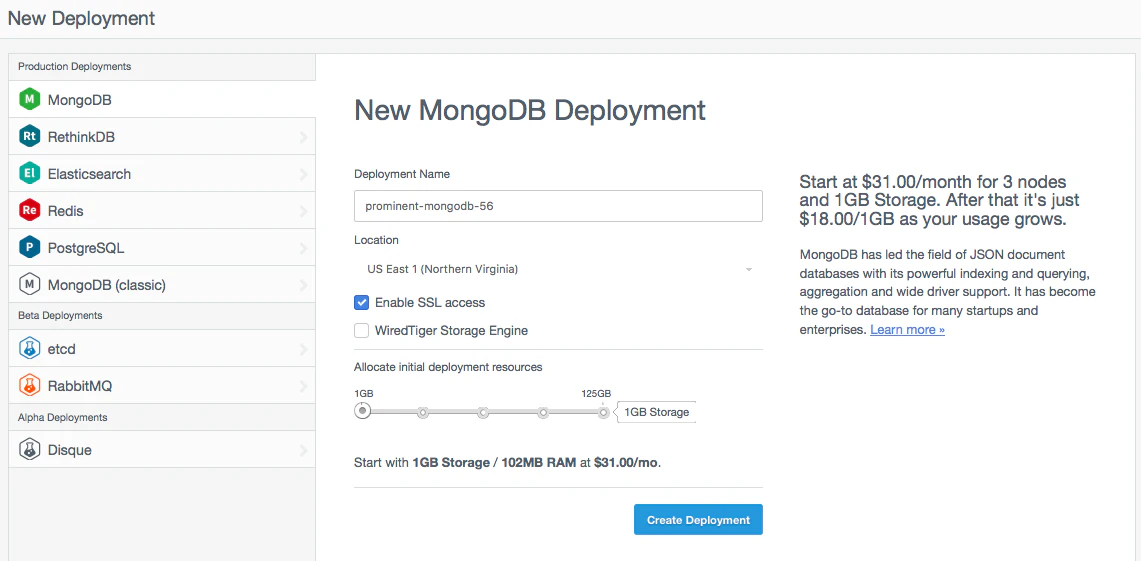Viewport: 1141px width, 561px height.
Task: Click the Disque flask icon
Action: tap(30, 450)
